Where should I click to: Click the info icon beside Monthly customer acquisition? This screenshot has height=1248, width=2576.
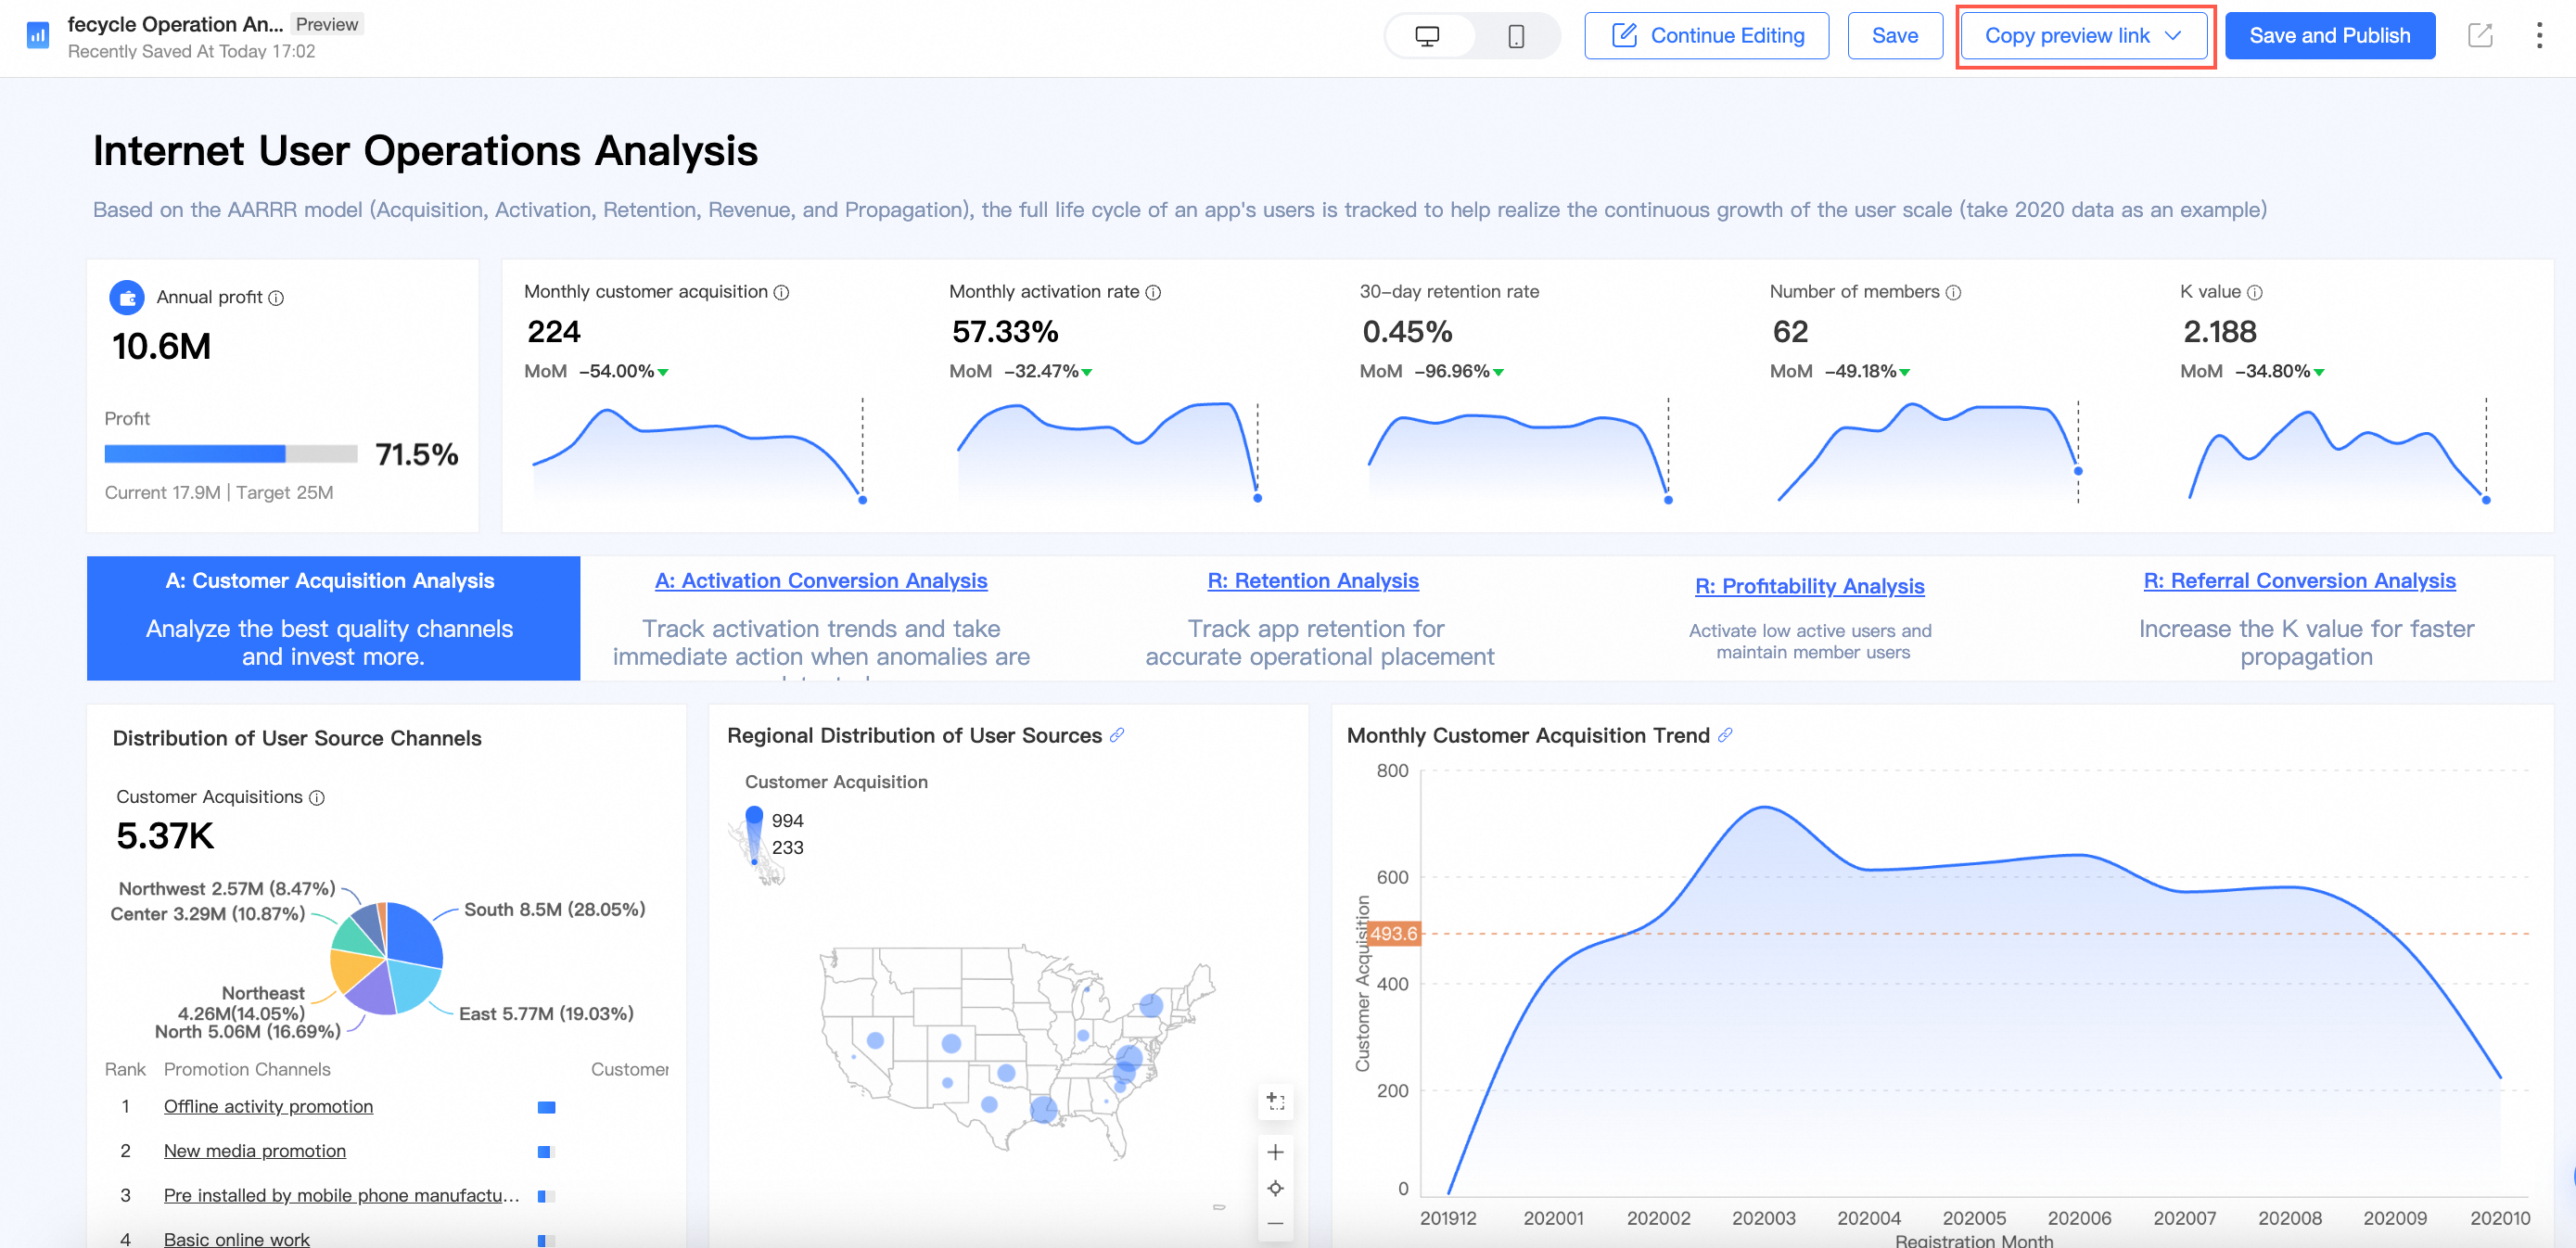782,292
